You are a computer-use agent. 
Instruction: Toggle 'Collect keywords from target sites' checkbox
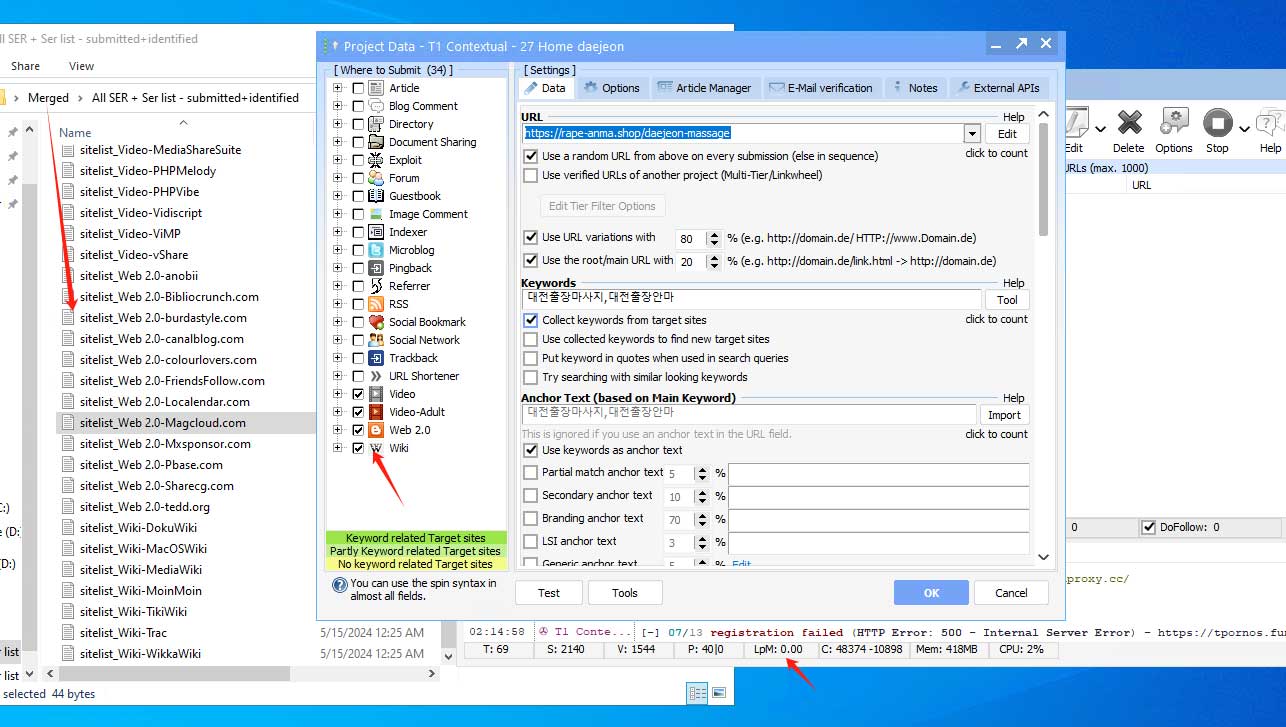531,320
